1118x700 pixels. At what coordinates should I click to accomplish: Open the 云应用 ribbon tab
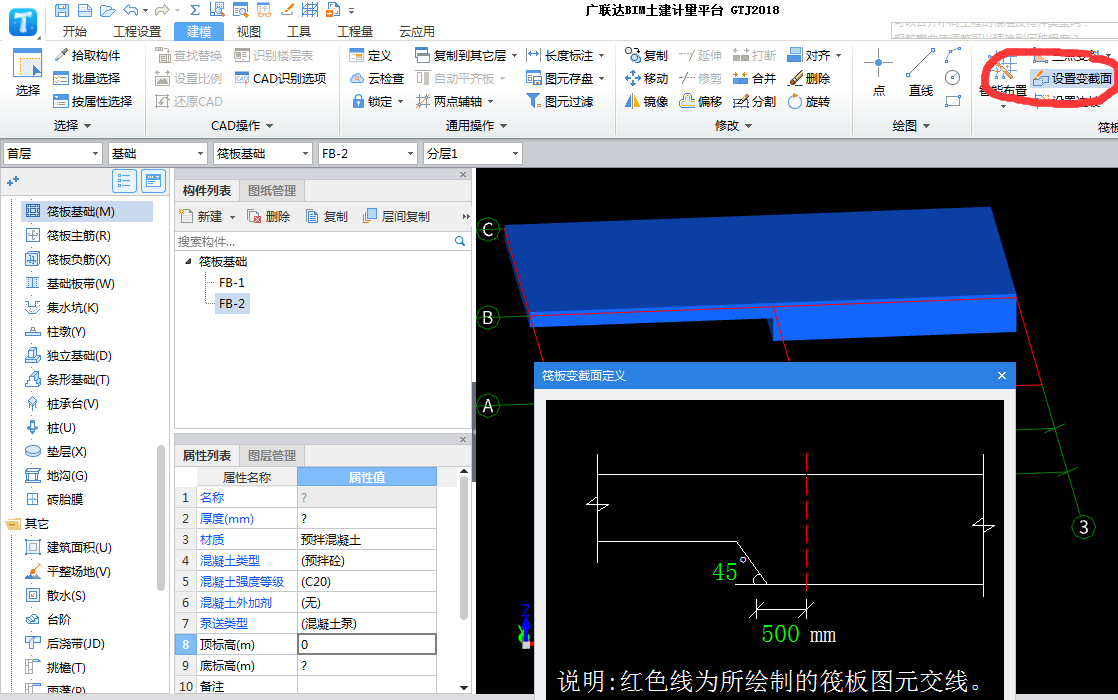(x=416, y=31)
